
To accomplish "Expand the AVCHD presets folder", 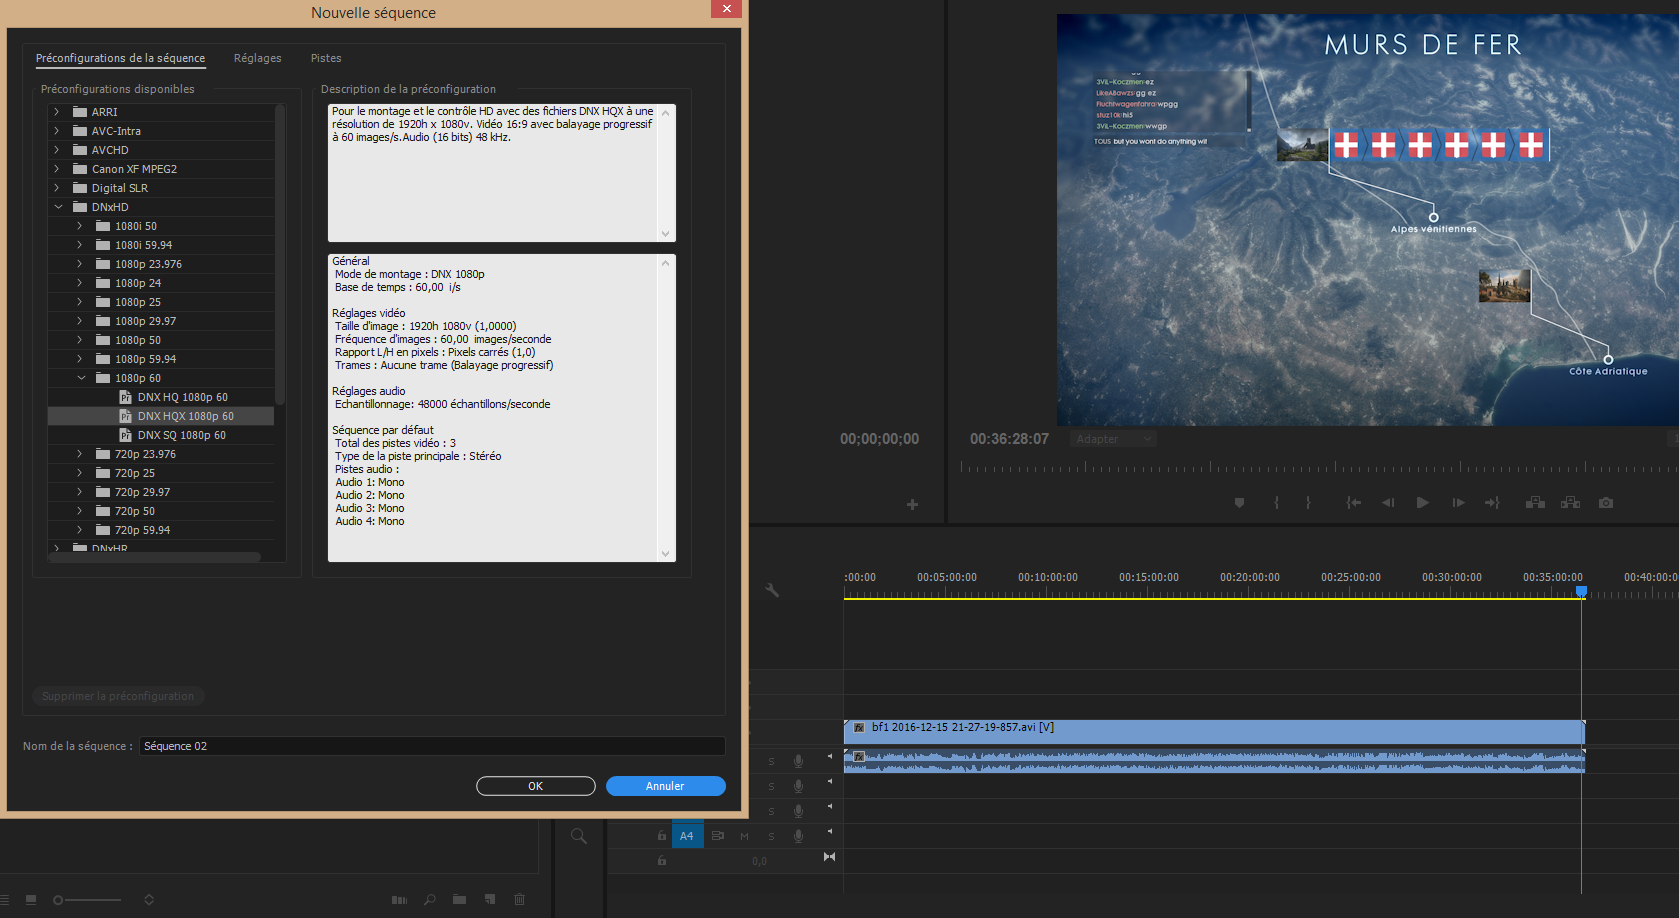I will click(x=56, y=150).
